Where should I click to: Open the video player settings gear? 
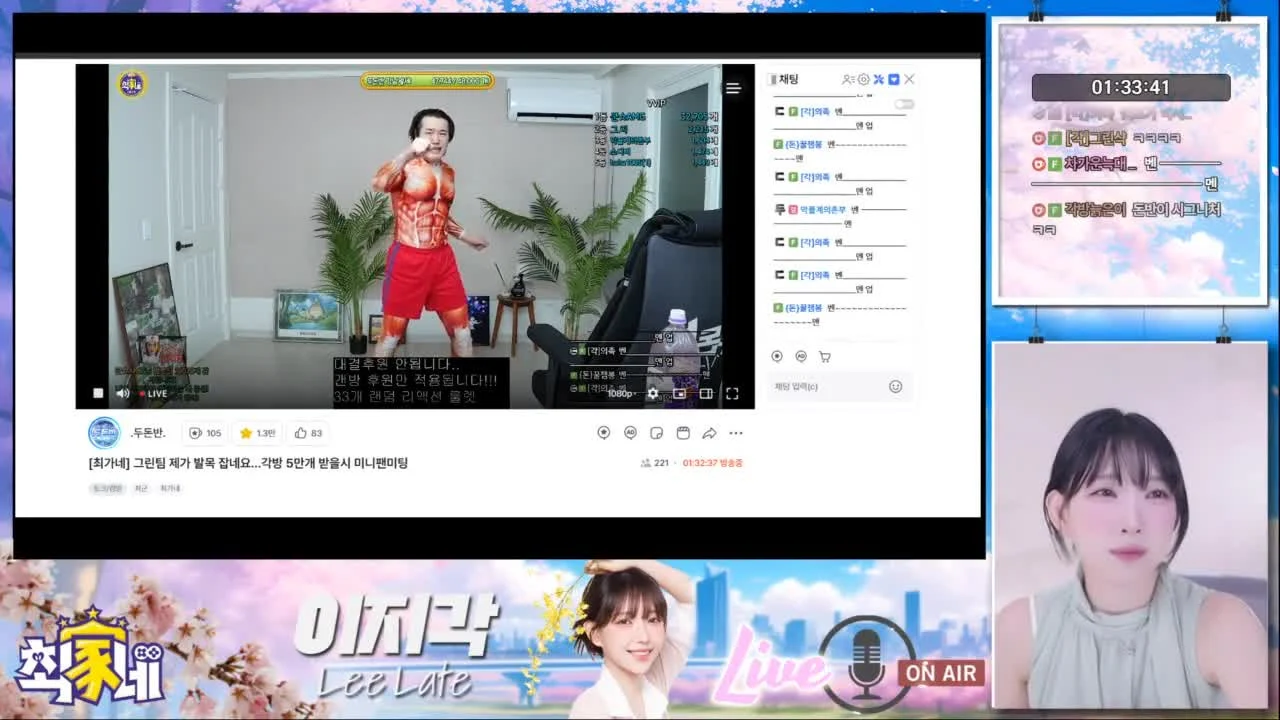coord(653,393)
